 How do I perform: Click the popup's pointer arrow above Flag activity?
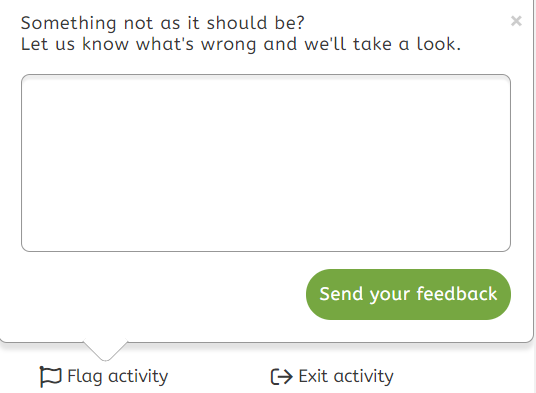(x=105, y=350)
